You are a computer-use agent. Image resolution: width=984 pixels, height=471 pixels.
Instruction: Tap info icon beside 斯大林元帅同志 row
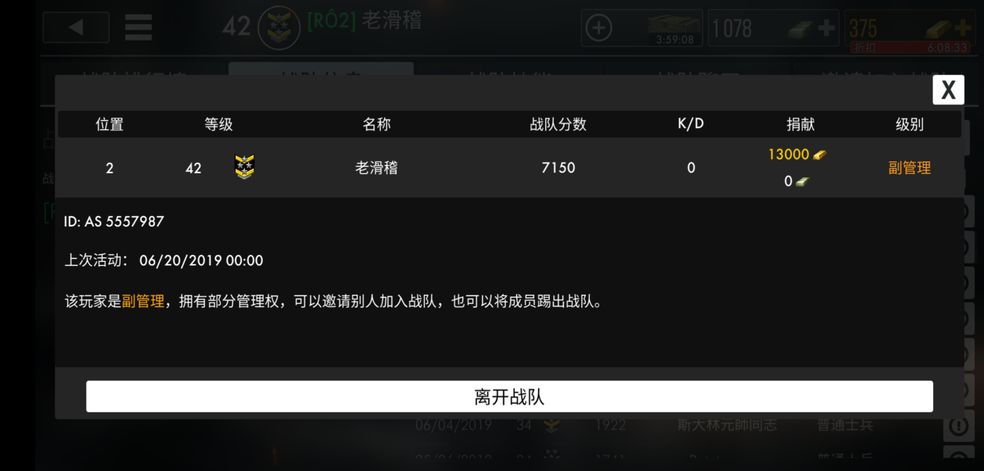(958, 427)
